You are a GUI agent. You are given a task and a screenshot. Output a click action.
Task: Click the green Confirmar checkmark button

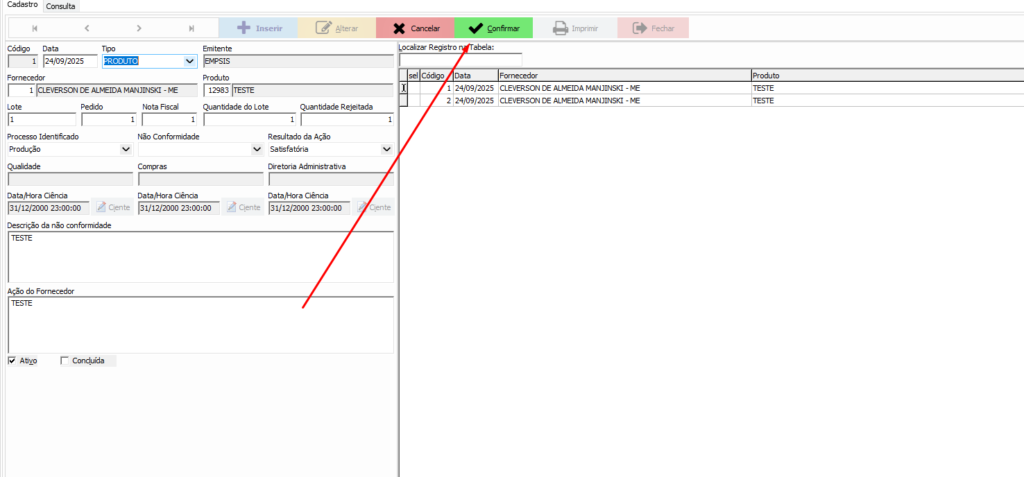coord(494,29)
